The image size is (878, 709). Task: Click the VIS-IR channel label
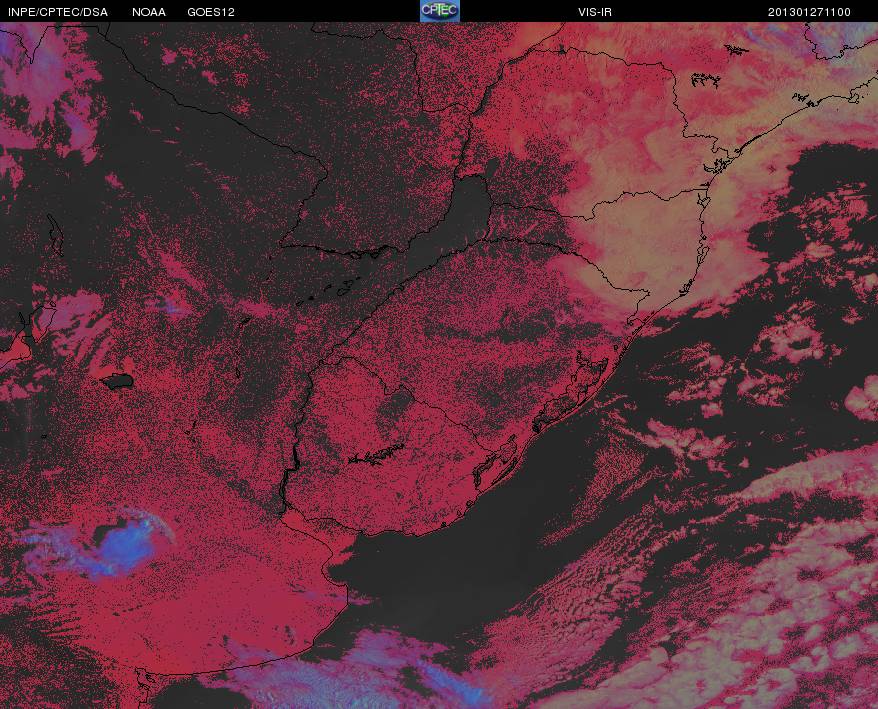pos(595,12)
